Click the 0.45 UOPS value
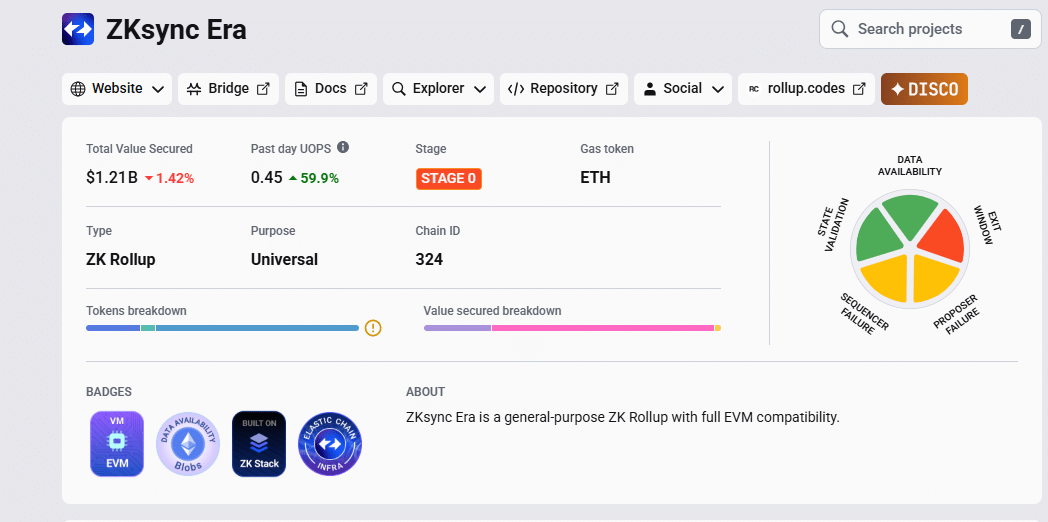The width and height of the screenshot is (1048, 522). click(267, 178)
